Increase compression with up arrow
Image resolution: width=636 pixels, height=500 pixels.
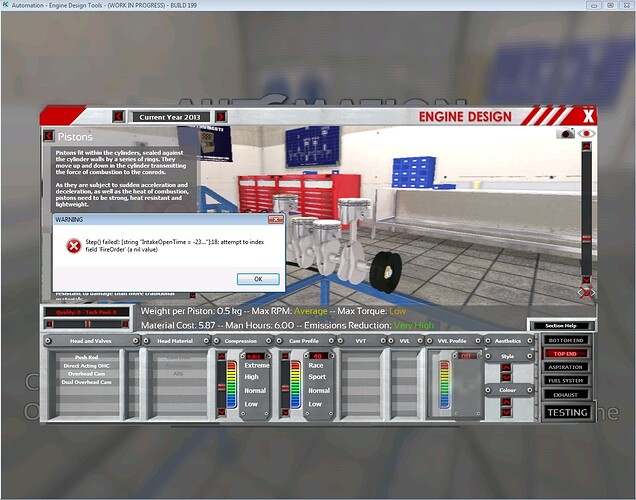(x=221, y=356)
